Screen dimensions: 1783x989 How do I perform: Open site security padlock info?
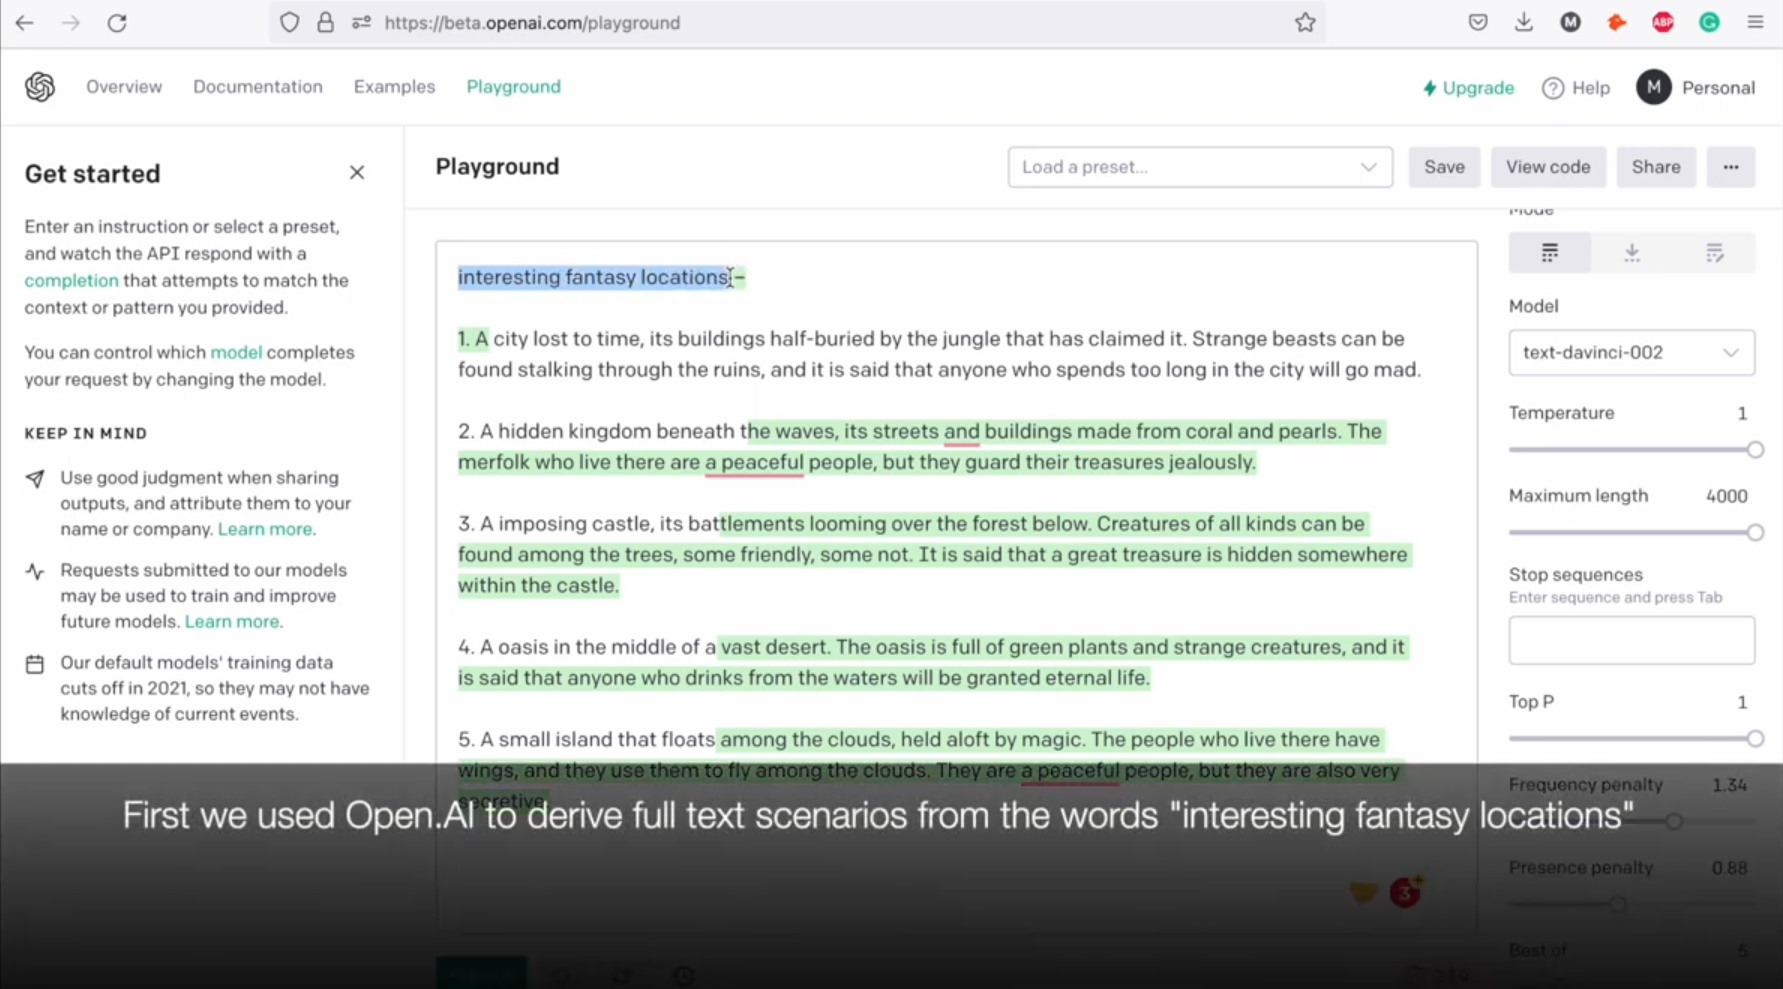pyautogui.click(x=325, y=22)
